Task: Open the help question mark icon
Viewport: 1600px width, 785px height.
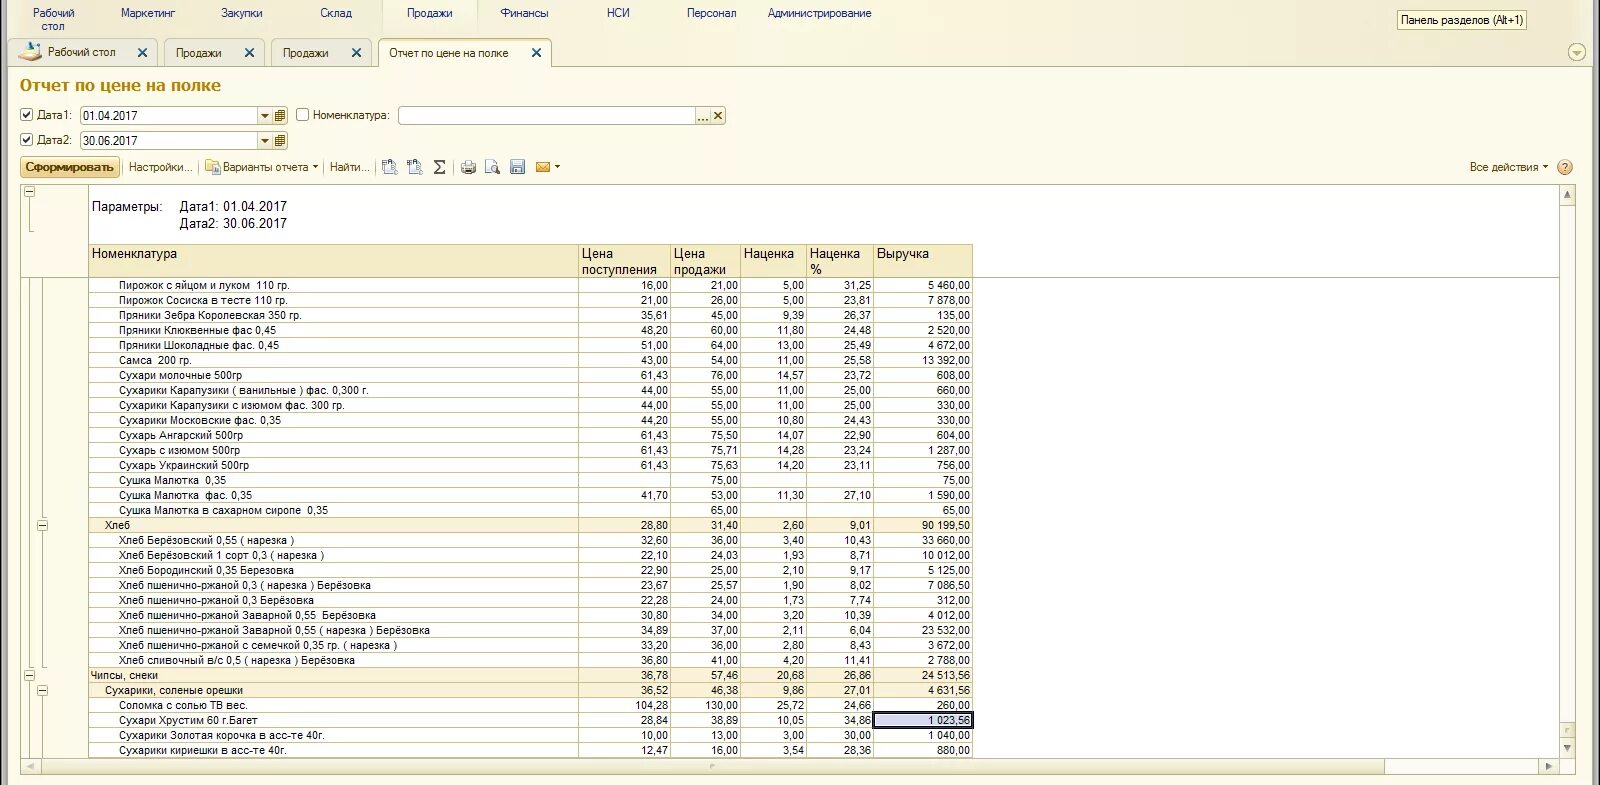Action: tap(1565, 167)
